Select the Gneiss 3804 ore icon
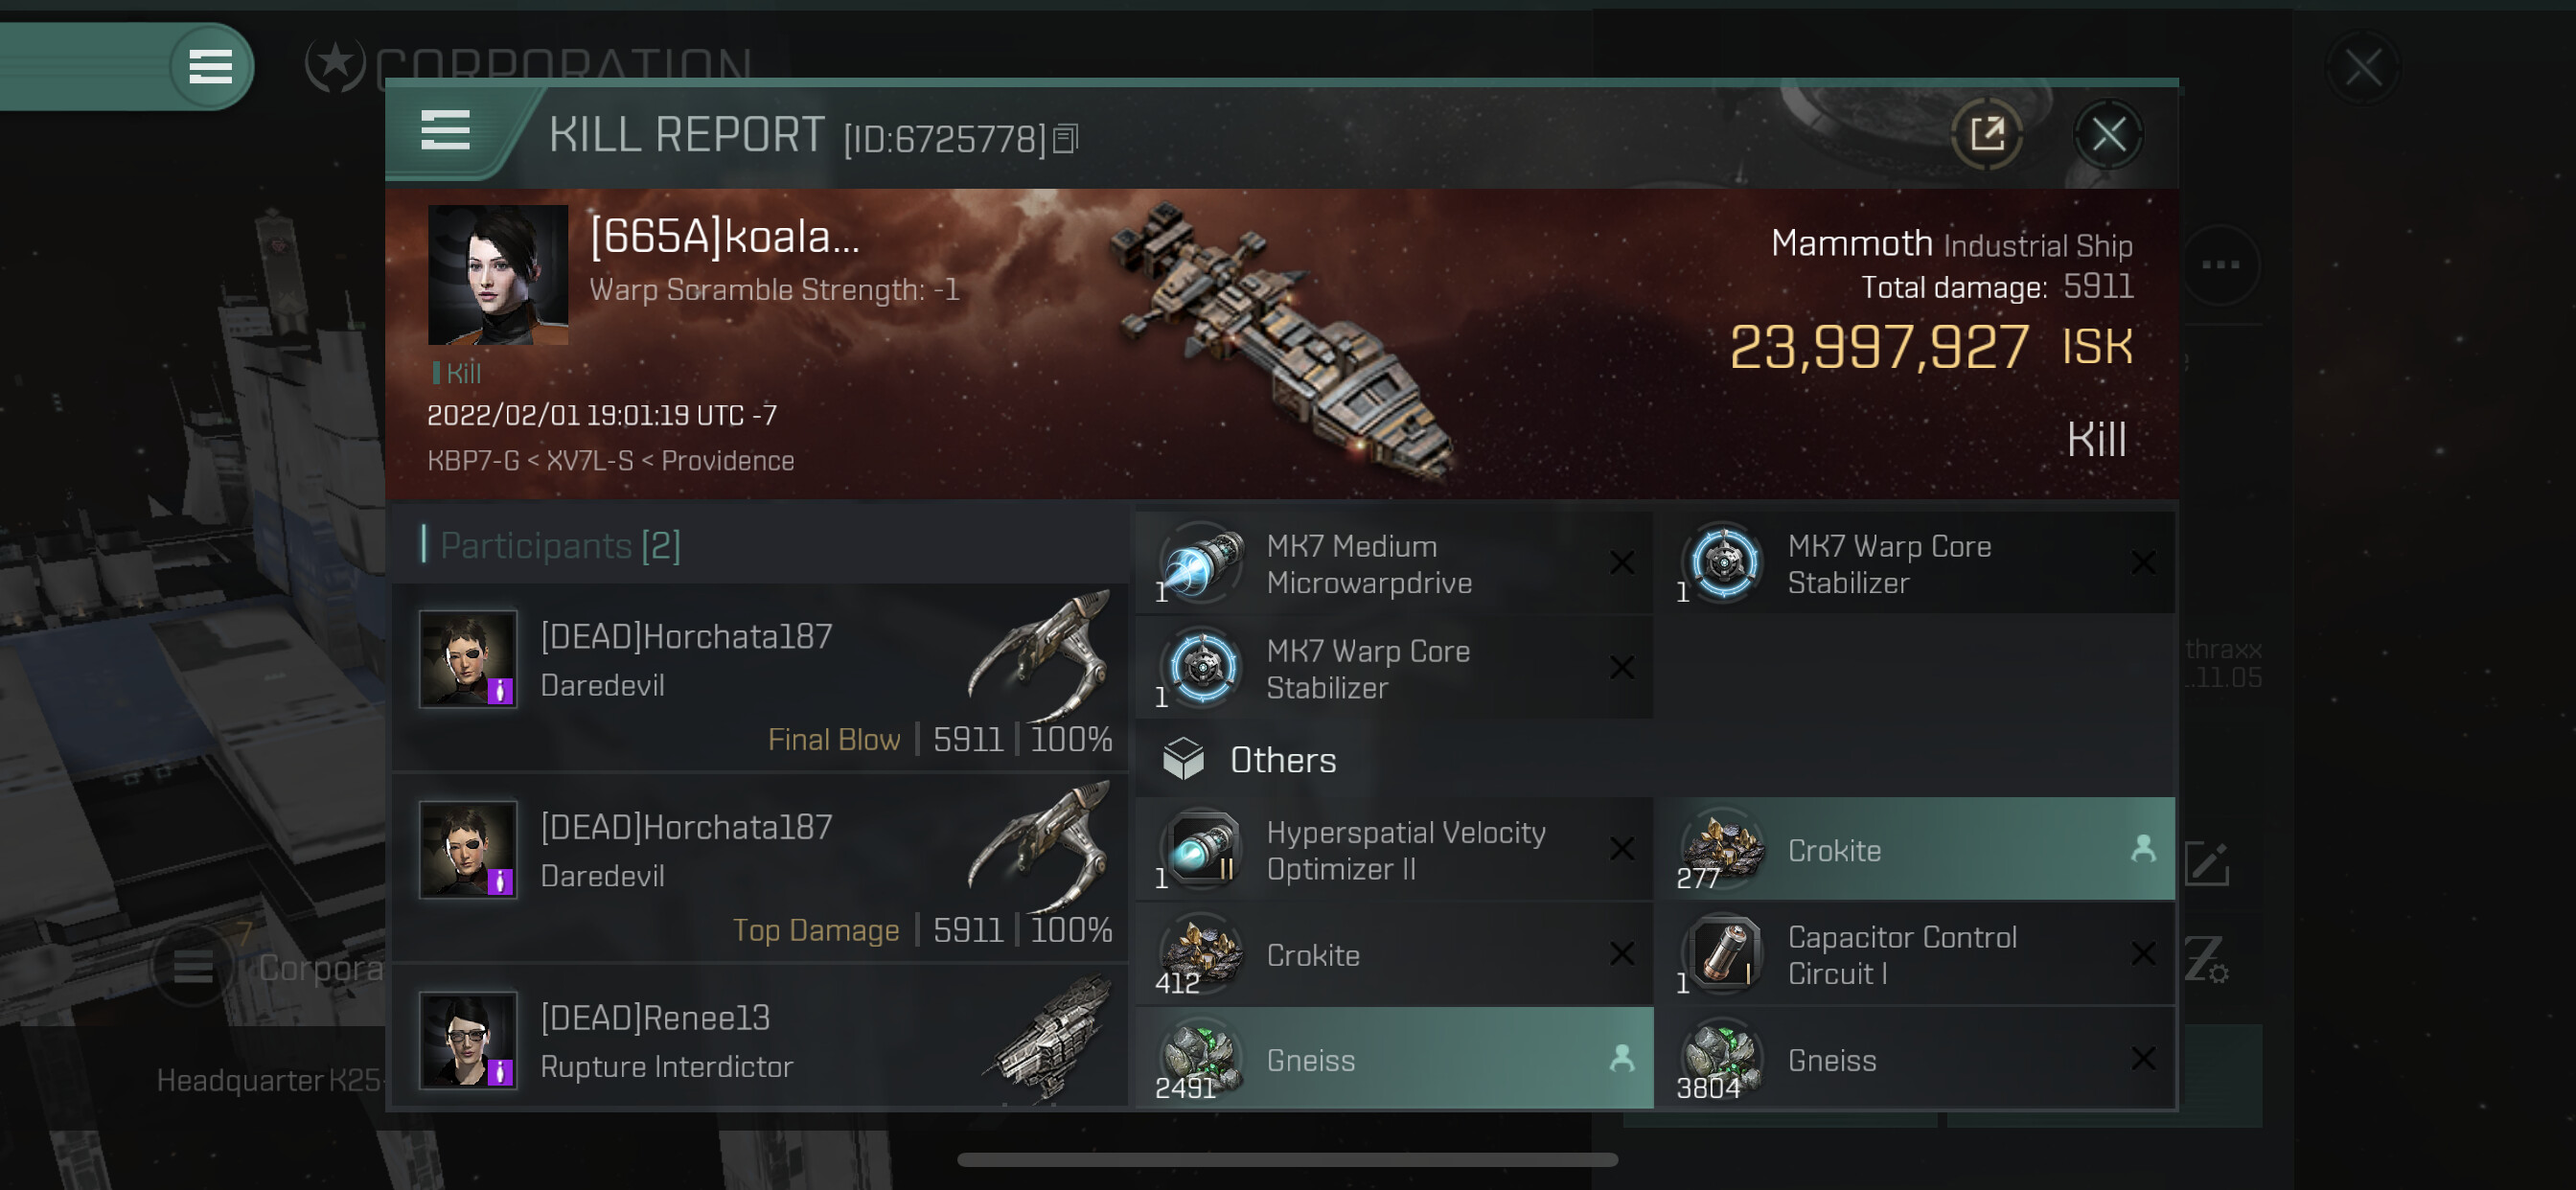 (1724, 1059)
